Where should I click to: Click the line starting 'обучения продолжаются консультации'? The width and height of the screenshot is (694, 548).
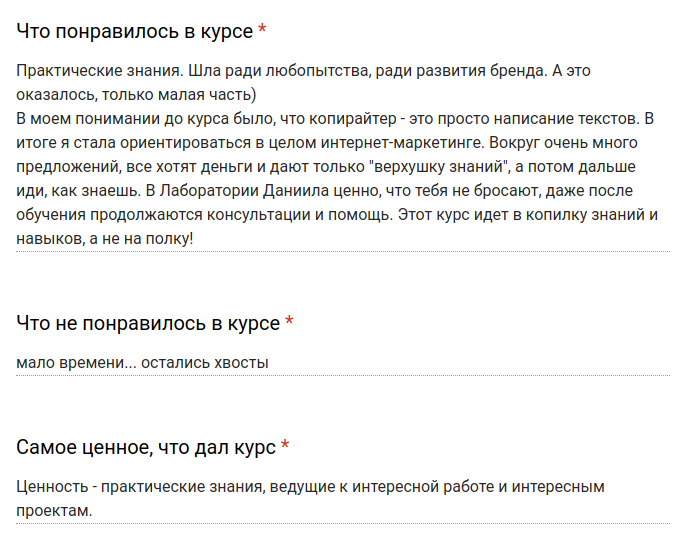(x=337, y=214)
